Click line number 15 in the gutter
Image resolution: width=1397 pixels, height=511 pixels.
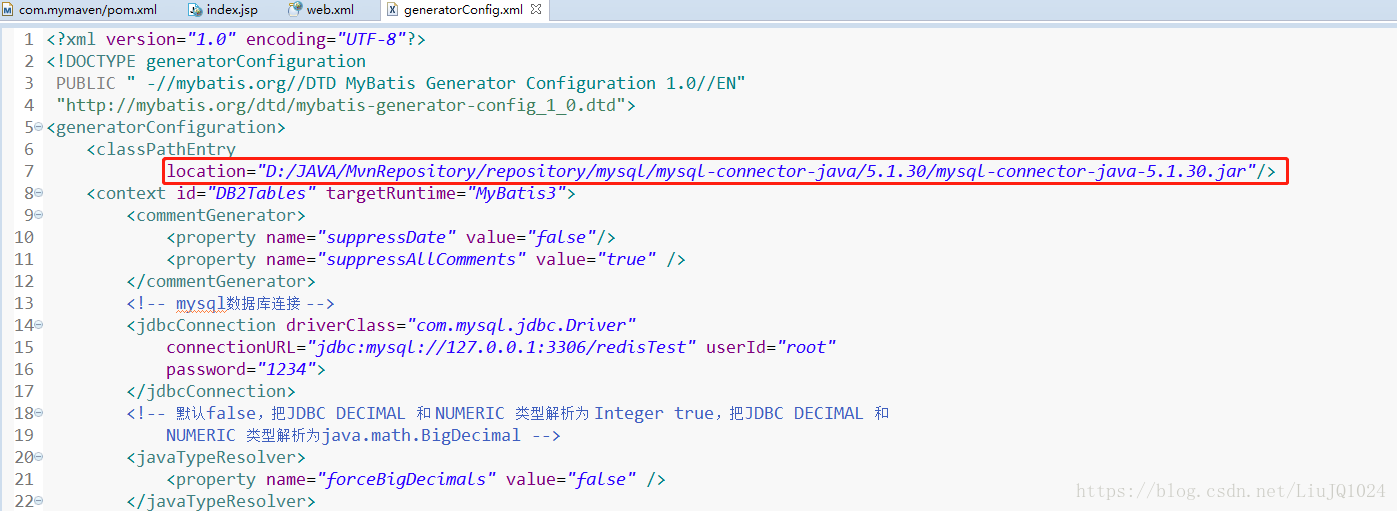click(x=23, y=347)
